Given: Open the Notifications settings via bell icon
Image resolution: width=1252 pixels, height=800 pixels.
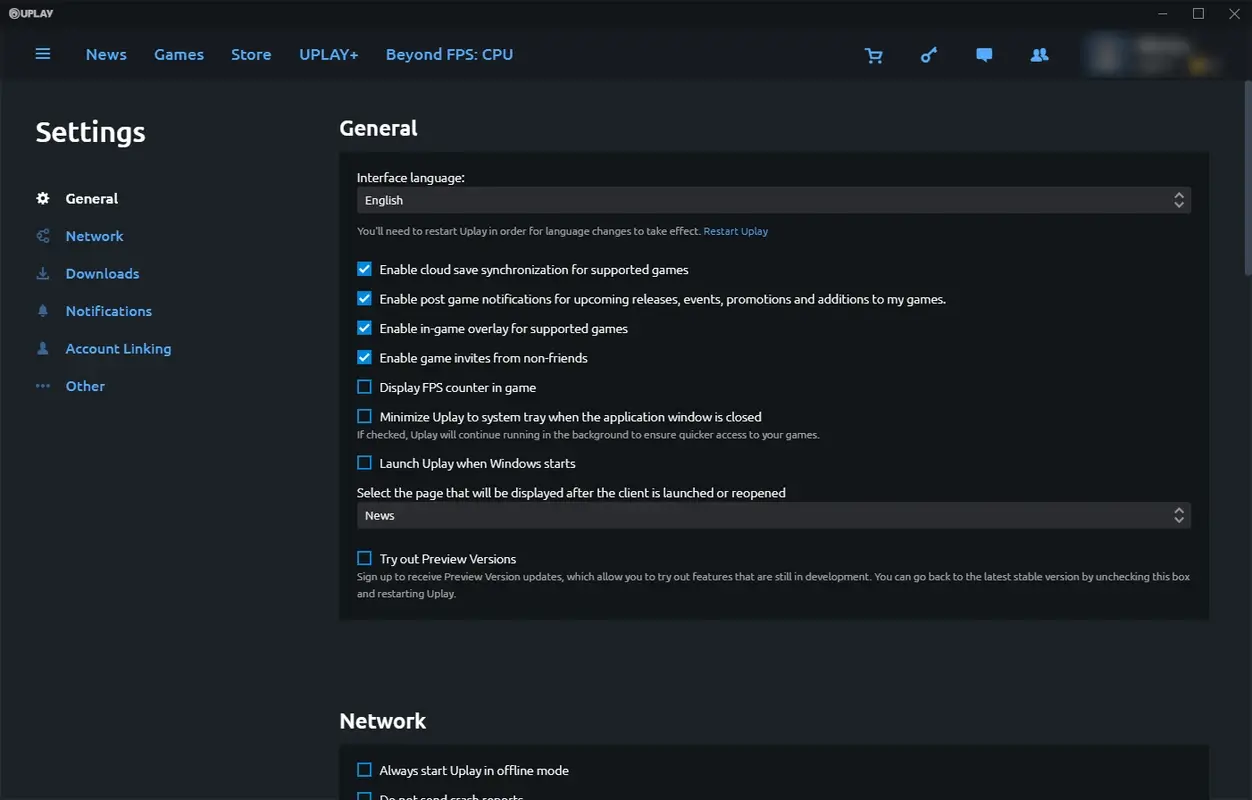Looking at the screenshot, I should [44, 311].
